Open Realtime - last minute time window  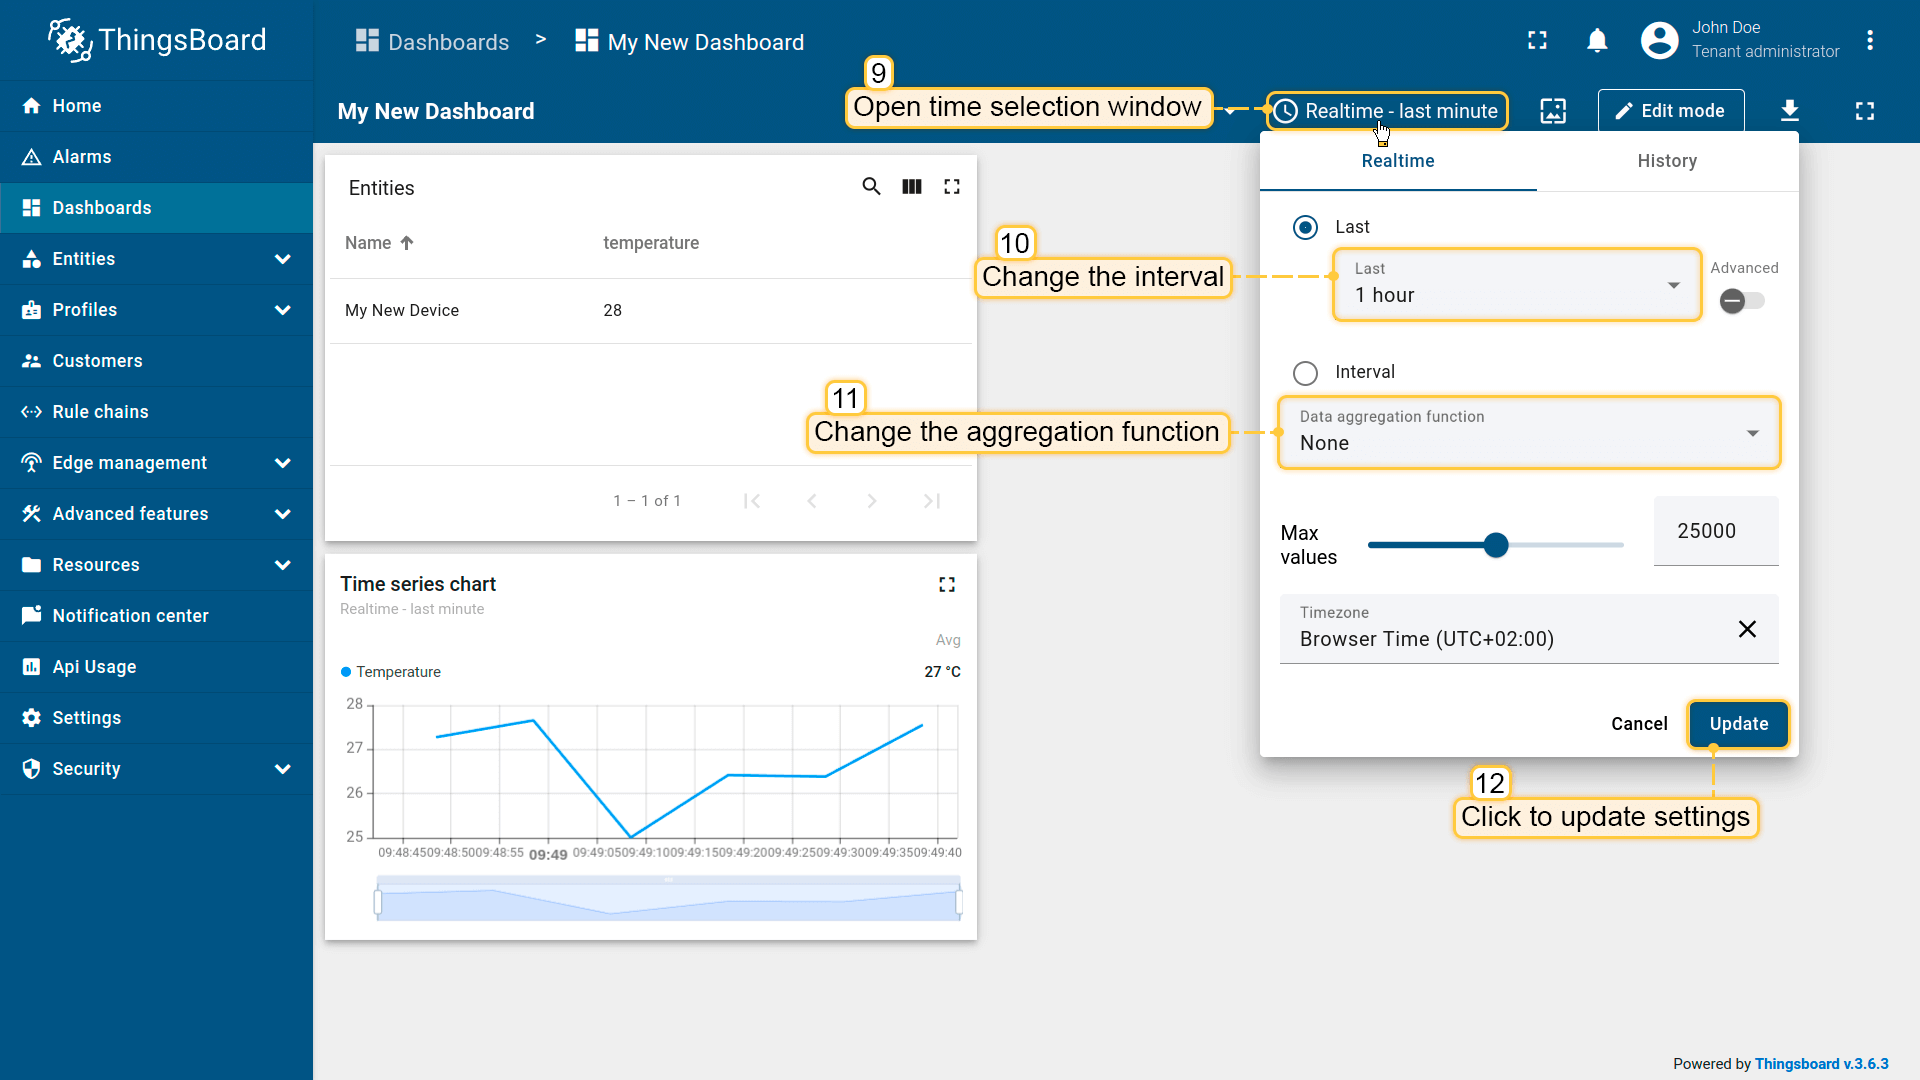pos(1387,111)
